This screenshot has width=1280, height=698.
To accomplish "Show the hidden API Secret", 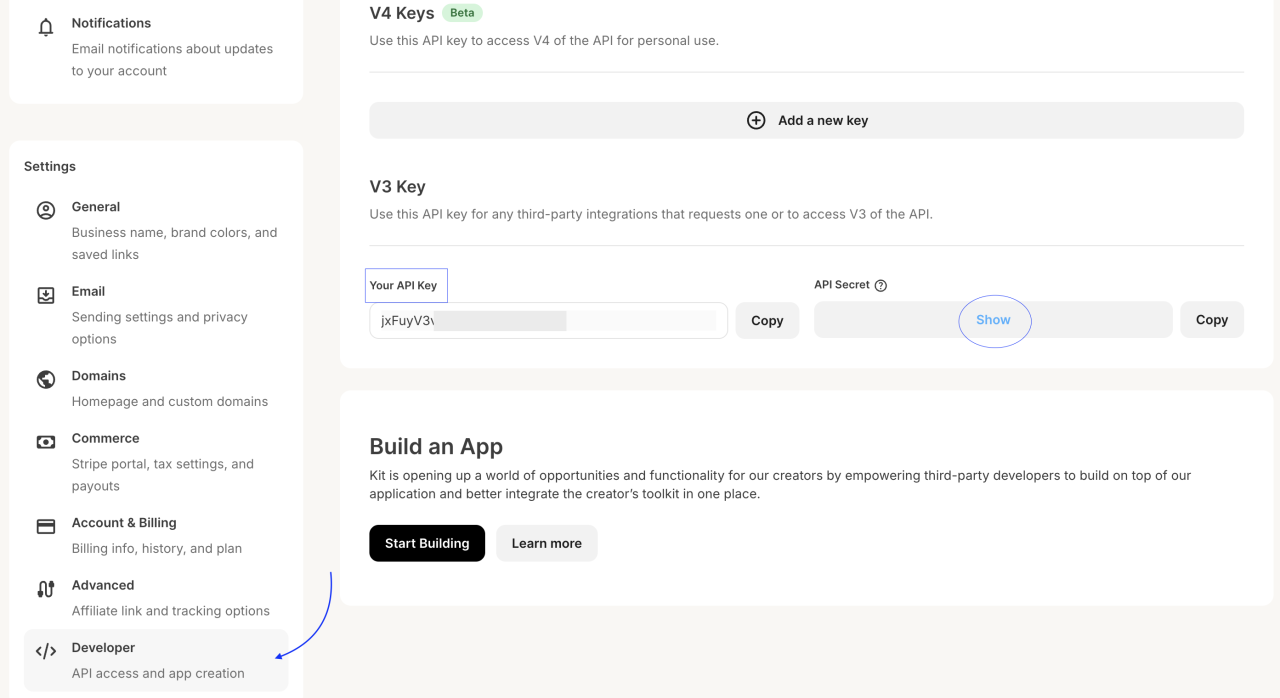I will [993, 320].
